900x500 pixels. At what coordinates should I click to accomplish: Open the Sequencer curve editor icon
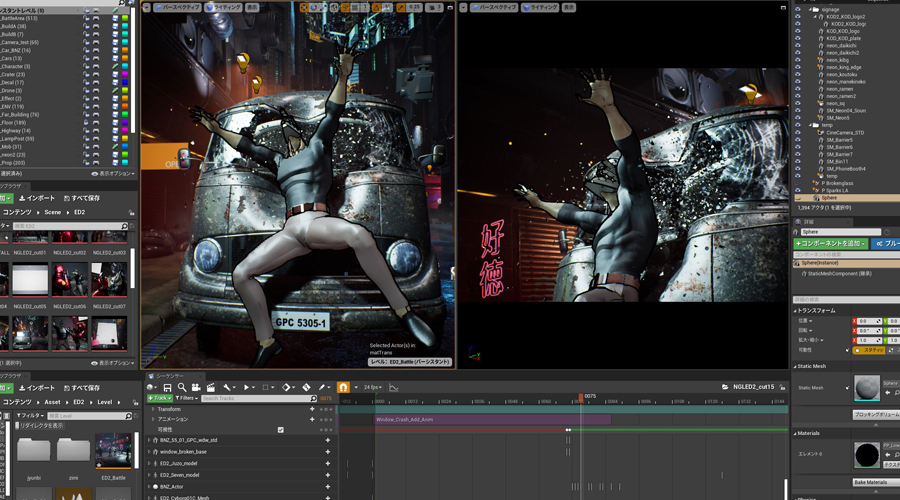tap(394, 387)
